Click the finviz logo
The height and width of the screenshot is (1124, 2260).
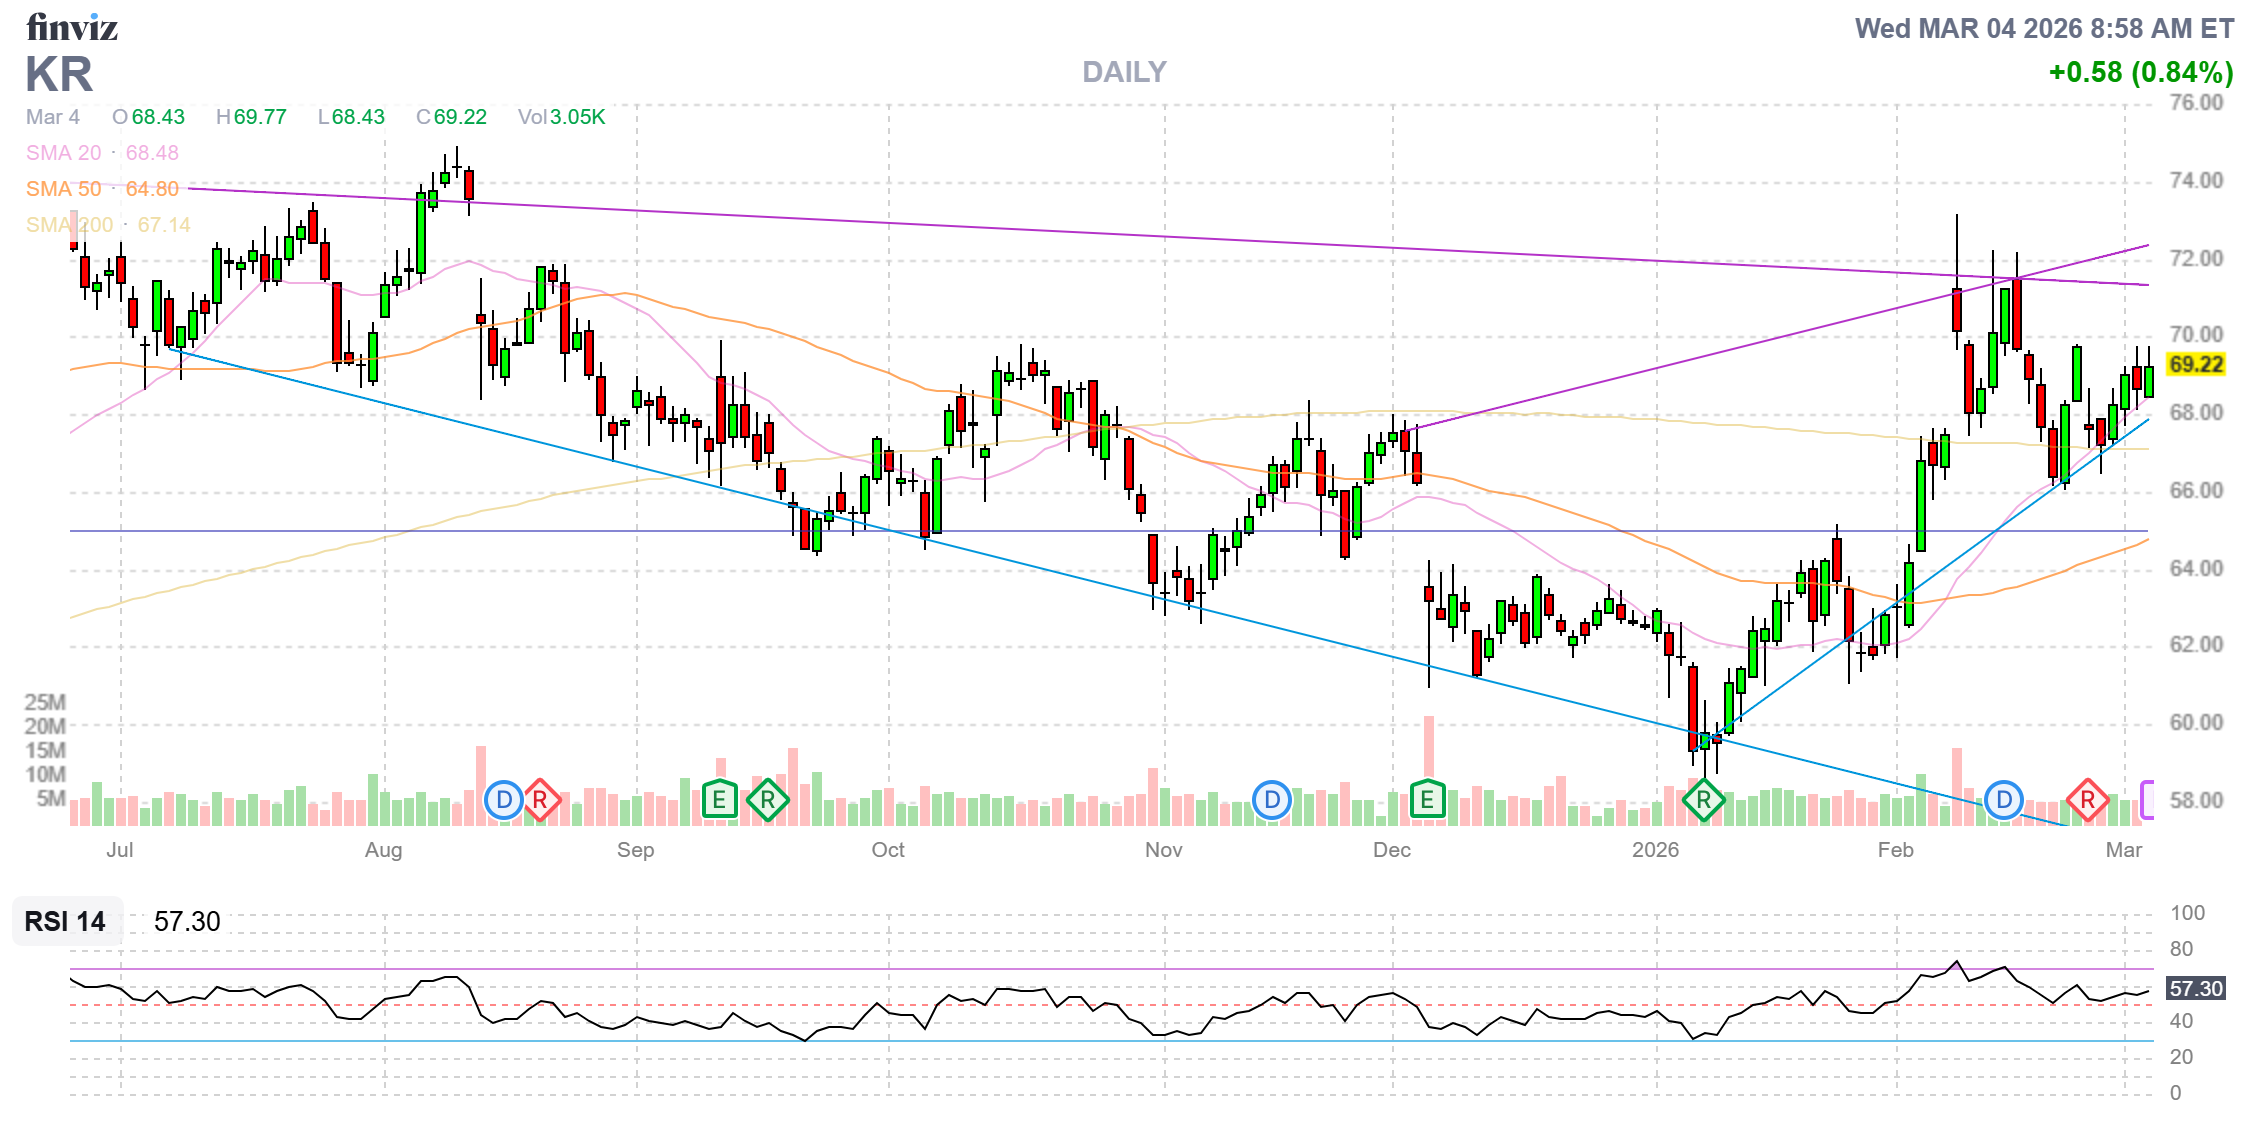tap(72, 27)
